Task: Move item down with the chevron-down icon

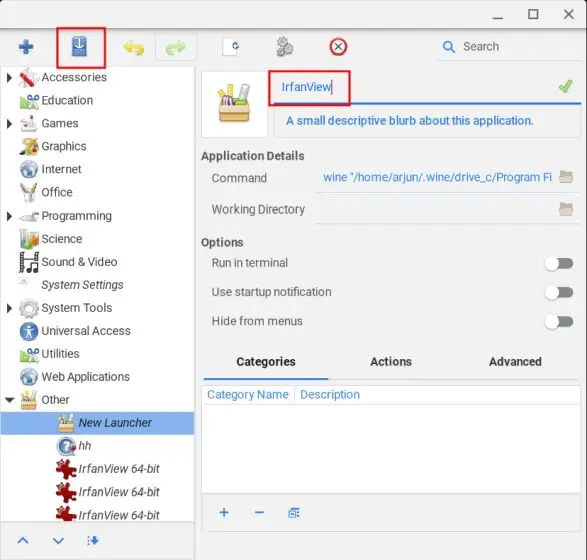Action: pyautogui.click(x=58, y=541)
